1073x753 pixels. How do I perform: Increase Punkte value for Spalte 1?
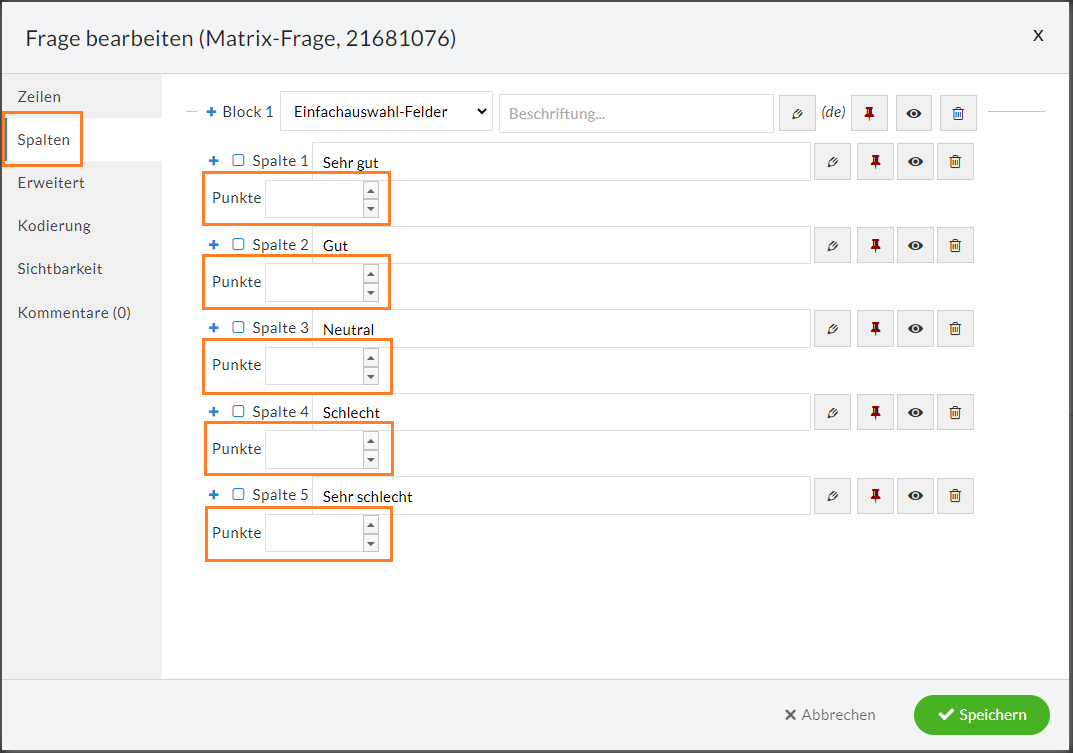371,190
